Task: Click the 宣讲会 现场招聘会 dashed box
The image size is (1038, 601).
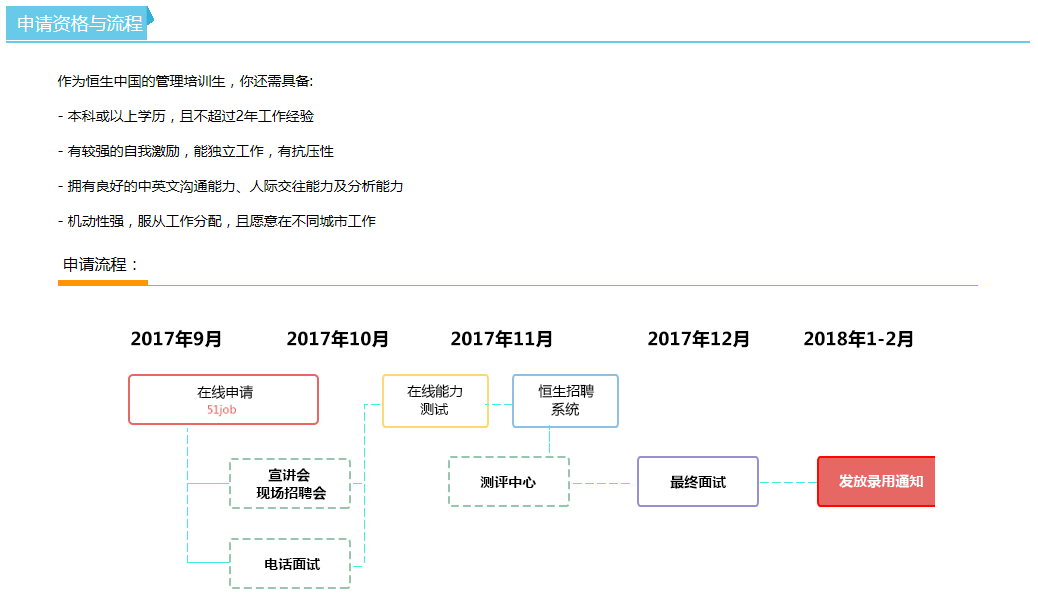Action: pyautogui.click(x=290, y=484)
